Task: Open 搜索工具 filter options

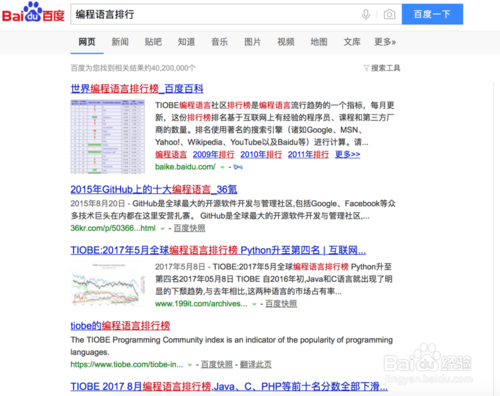Action: [x=386, y=68]
